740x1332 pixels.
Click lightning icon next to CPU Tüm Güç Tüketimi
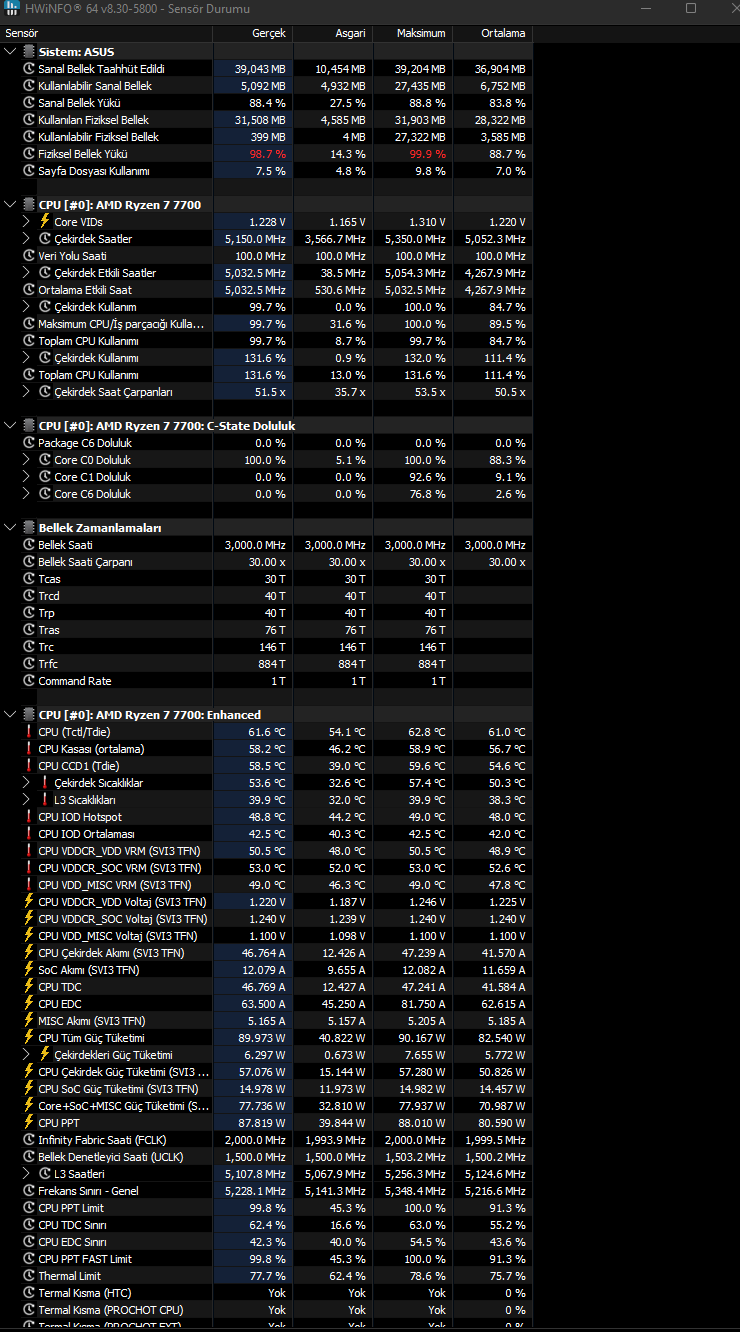click(x=28, y=1038)
